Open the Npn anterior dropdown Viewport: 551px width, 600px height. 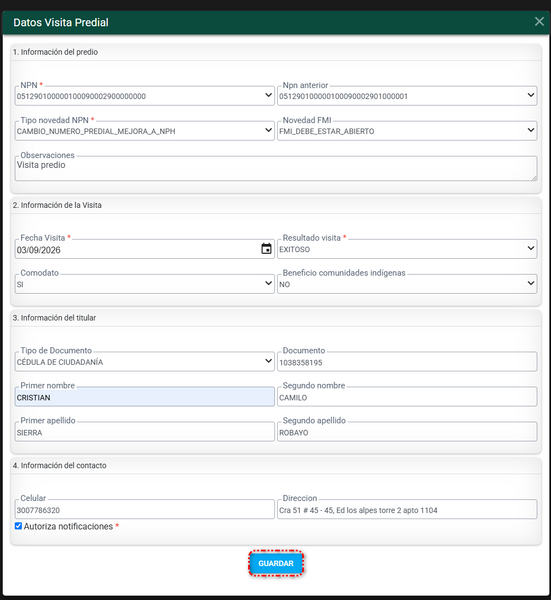click(x=407, y=96)
